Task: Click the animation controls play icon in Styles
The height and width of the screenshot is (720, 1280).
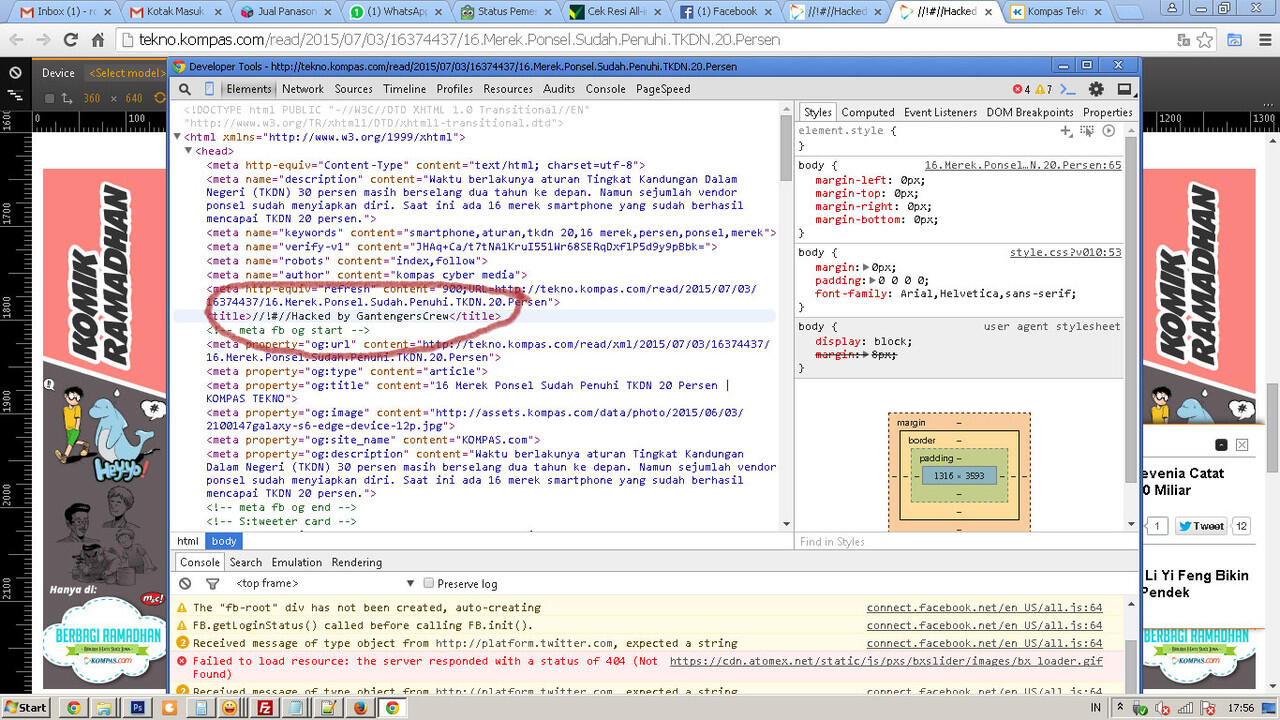Action: (1108, 131)
